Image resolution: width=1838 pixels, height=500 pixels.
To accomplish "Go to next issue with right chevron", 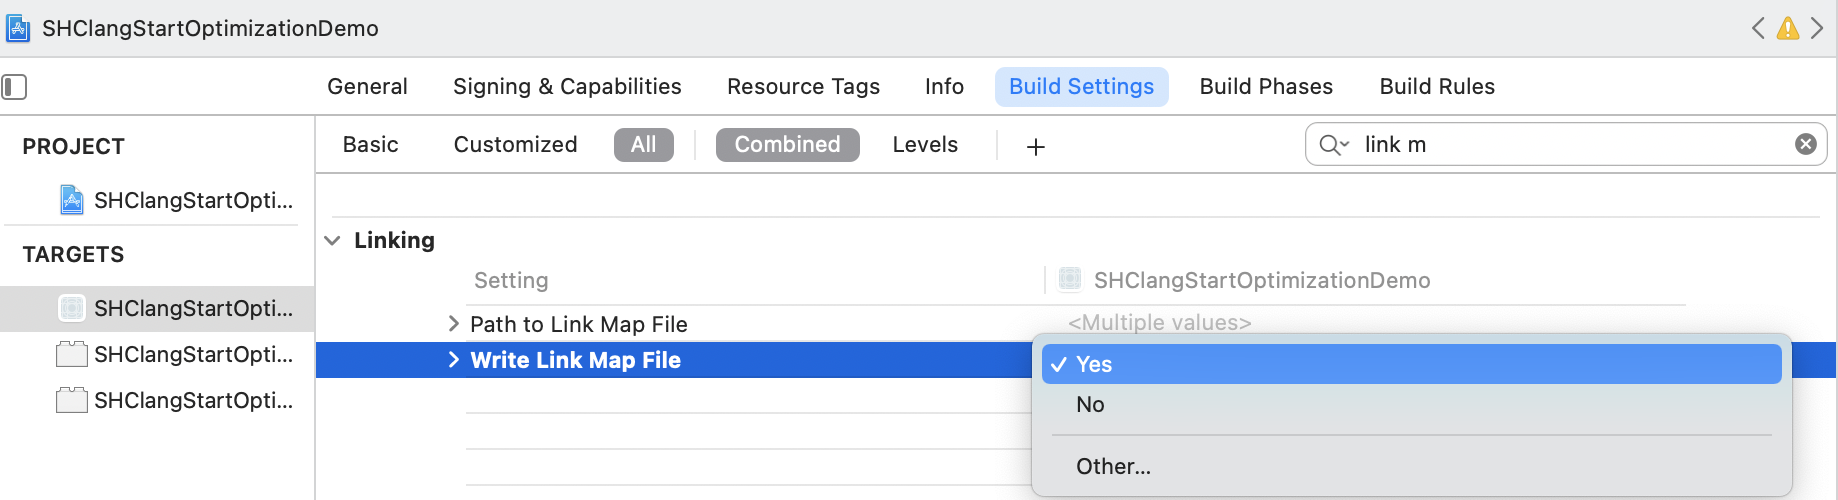I will 1817,28.
